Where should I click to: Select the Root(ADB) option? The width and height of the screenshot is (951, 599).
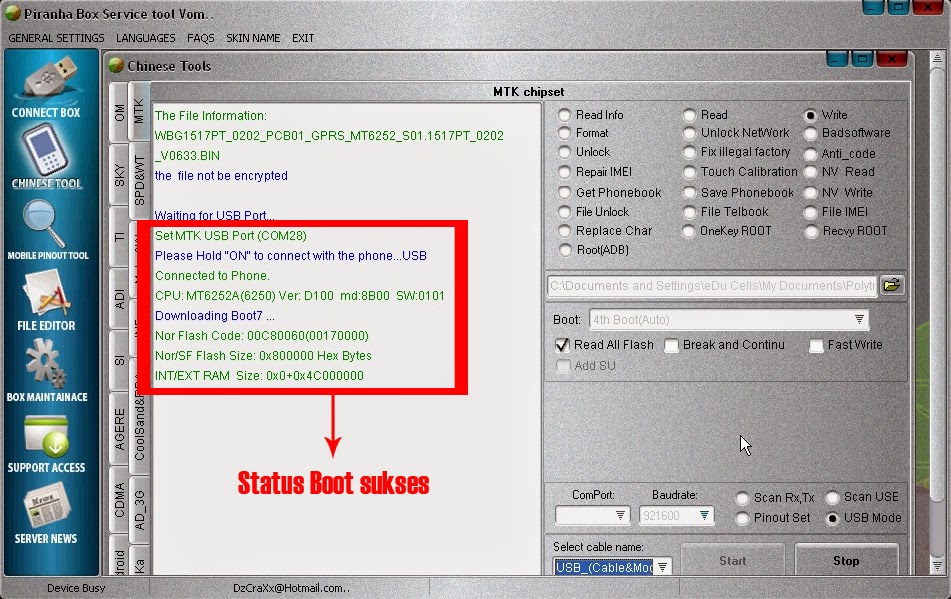coord(565,250)
